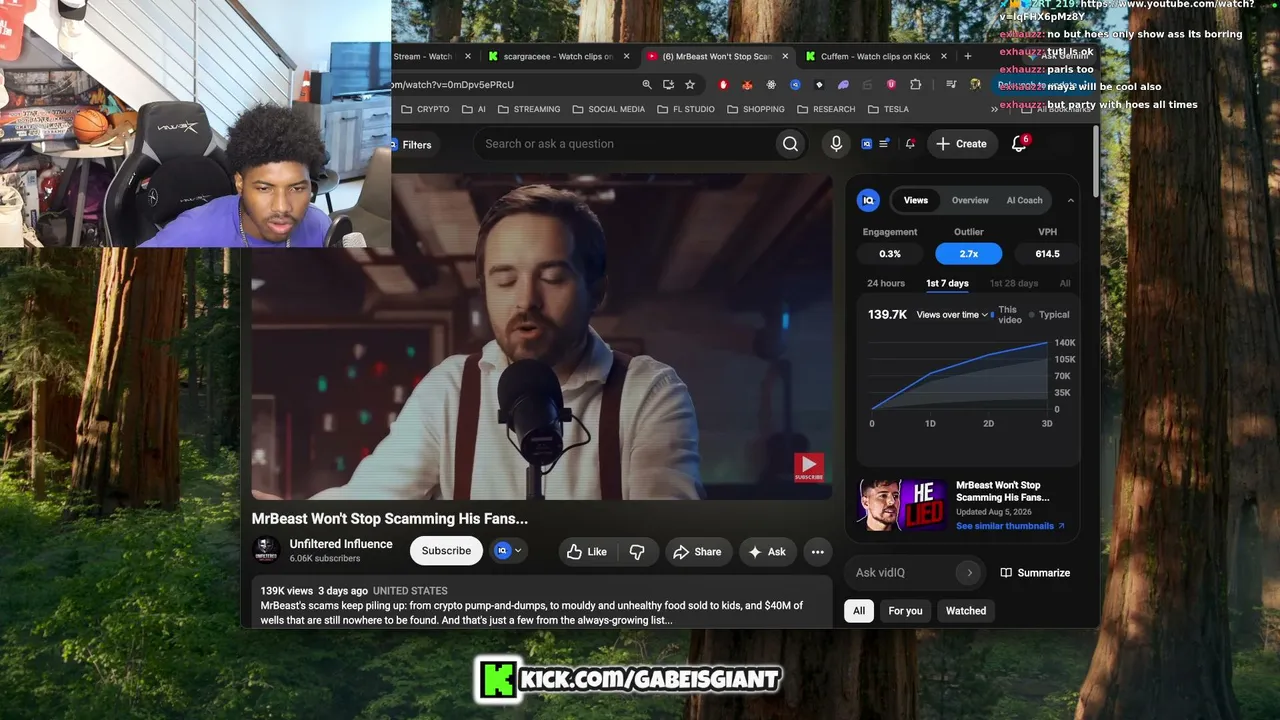Open the browser Extensions puzzle icon
This screenshot has width=1280, height=720.
pos(915,85)
